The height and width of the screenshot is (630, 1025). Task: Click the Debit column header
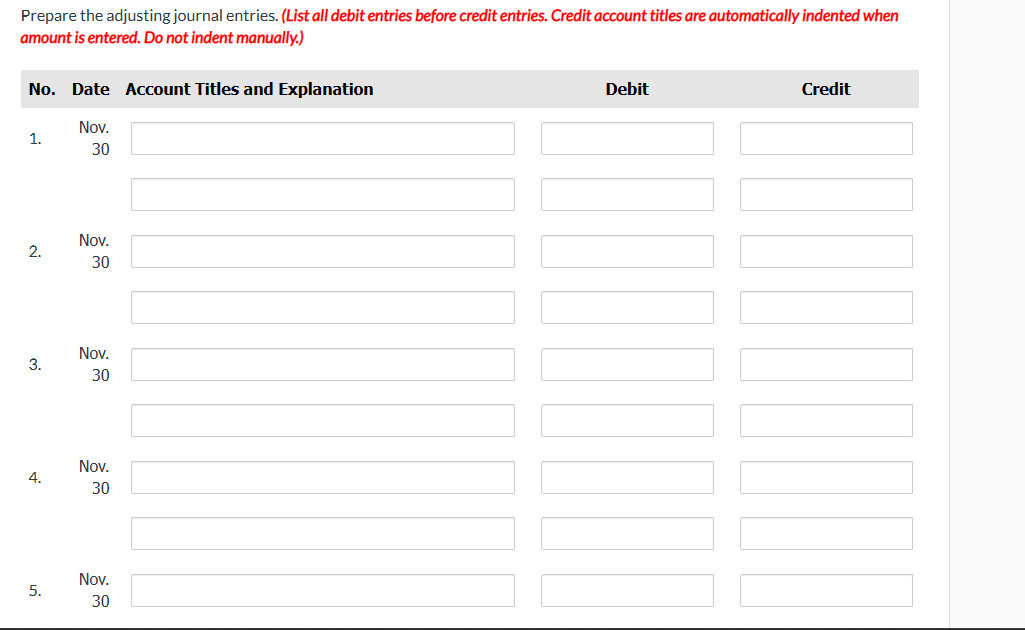(626, 89)
